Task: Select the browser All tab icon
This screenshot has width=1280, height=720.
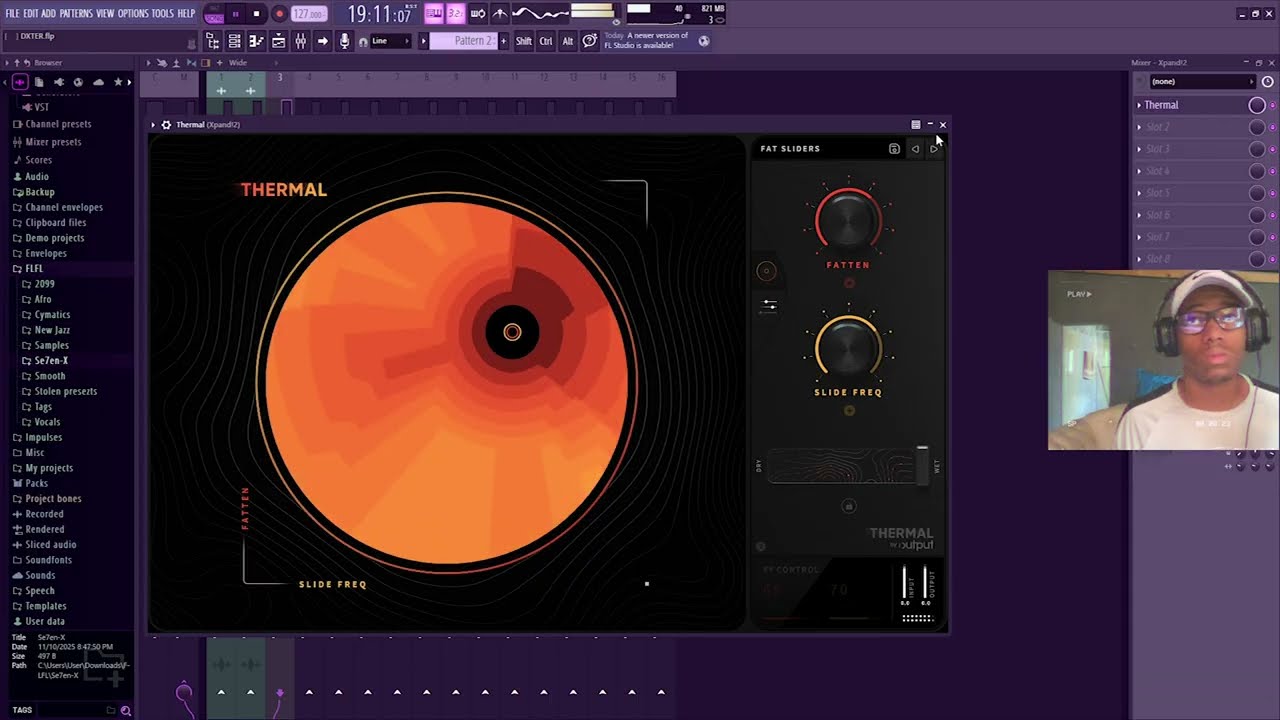Action: 20,82
